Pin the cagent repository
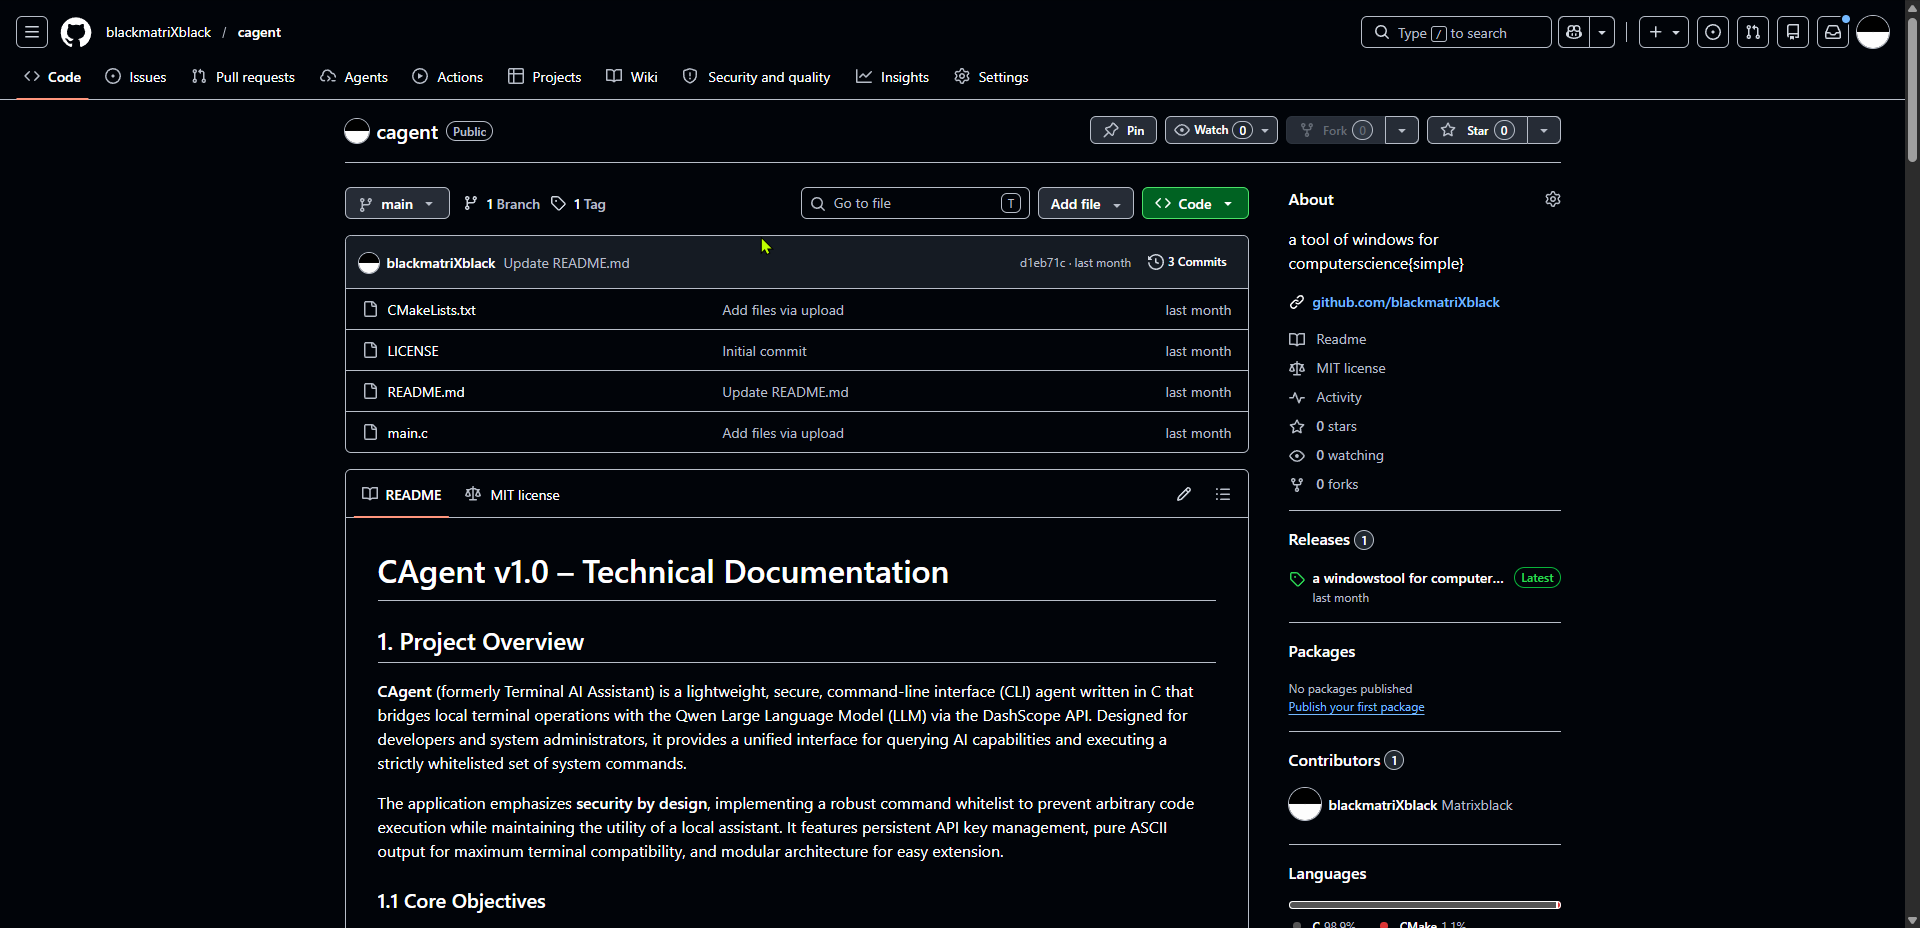1920x928 pixels. 1124,130
